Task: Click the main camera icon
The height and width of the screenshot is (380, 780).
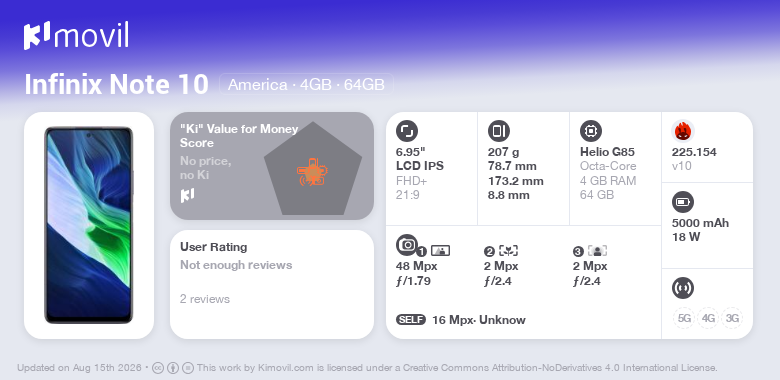Action: 407,244
